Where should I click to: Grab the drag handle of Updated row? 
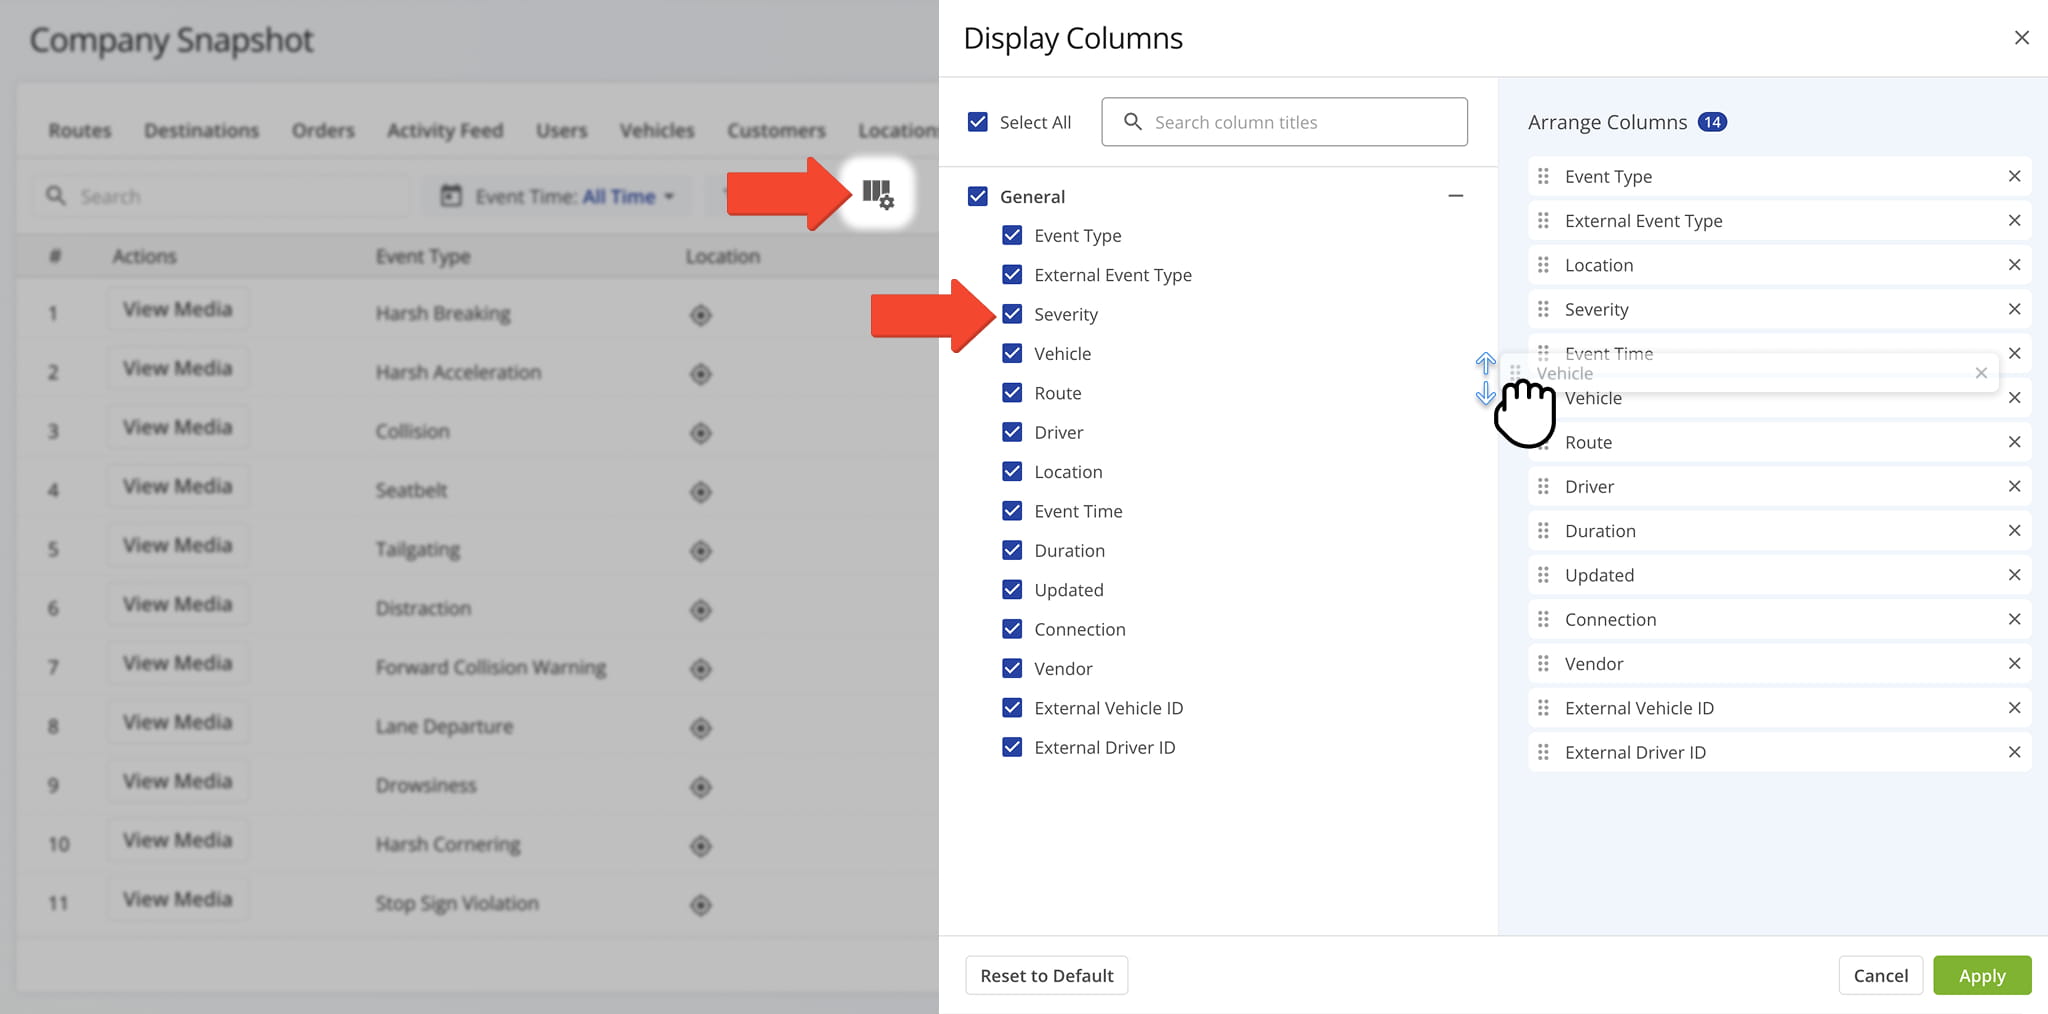click(x=1543, y=575)
